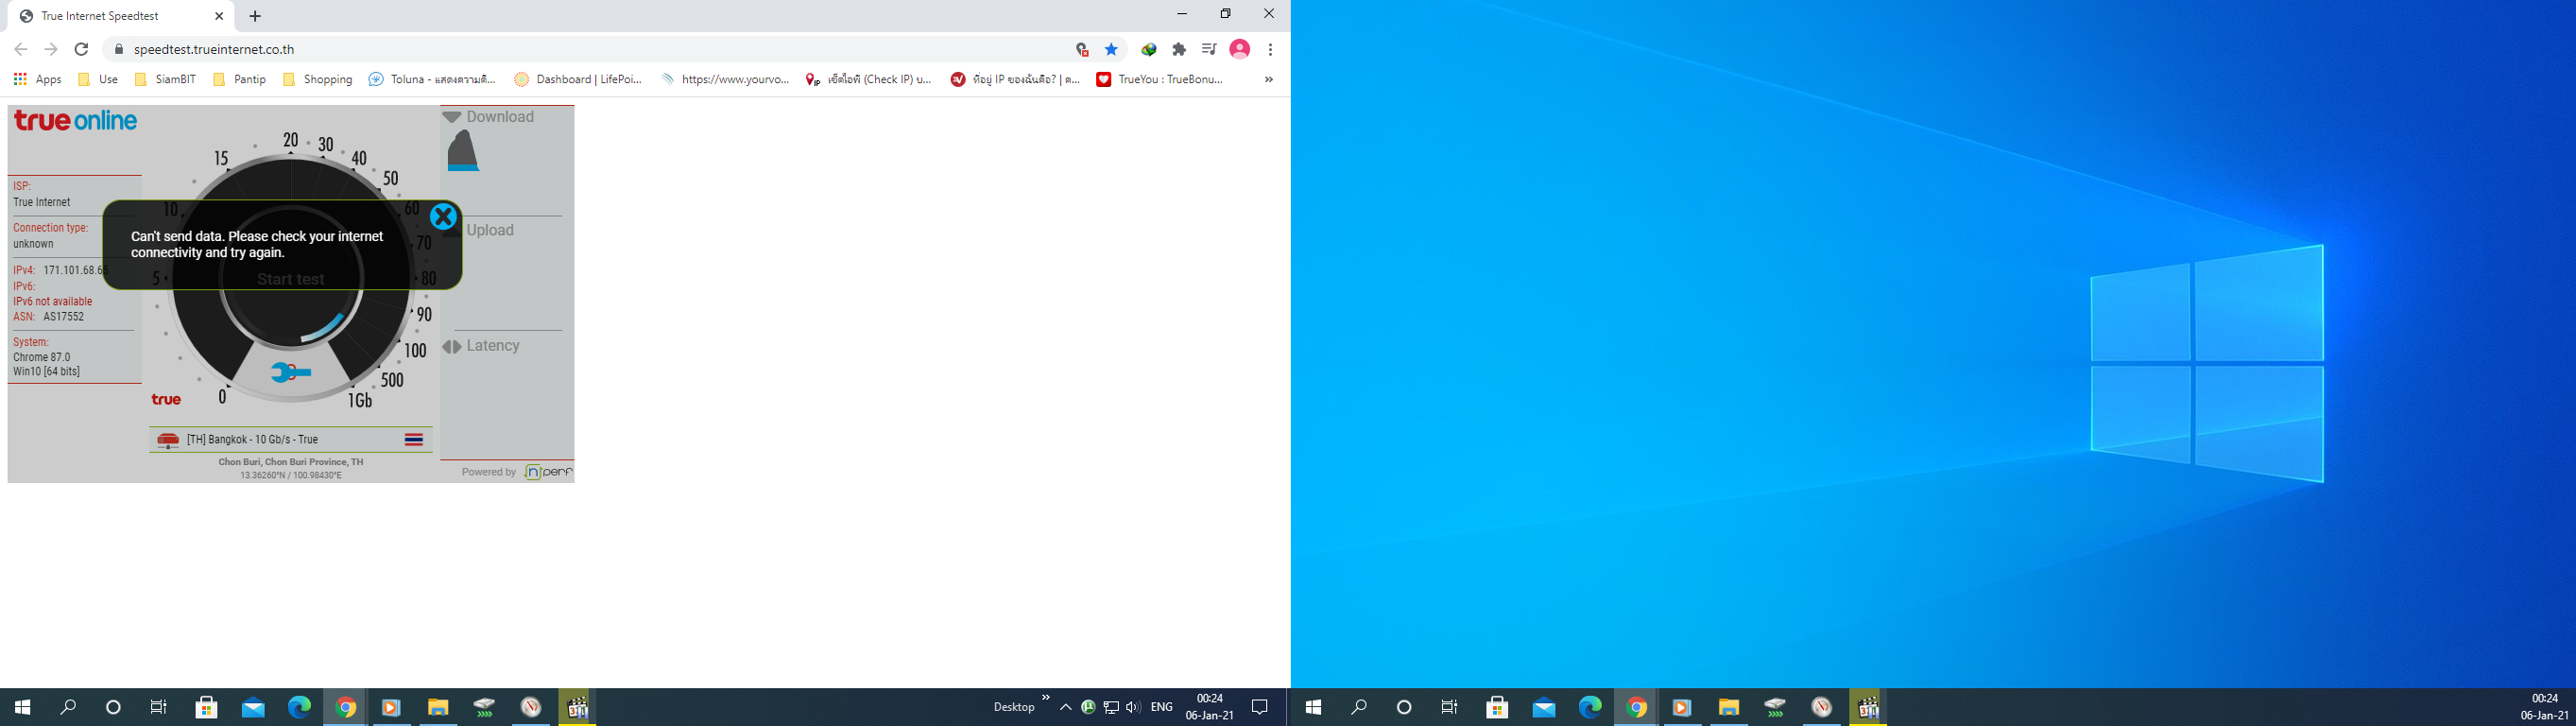Click the small red true logo under gauge
This screenshot has height=726, width=2576.
pos(166,400)
